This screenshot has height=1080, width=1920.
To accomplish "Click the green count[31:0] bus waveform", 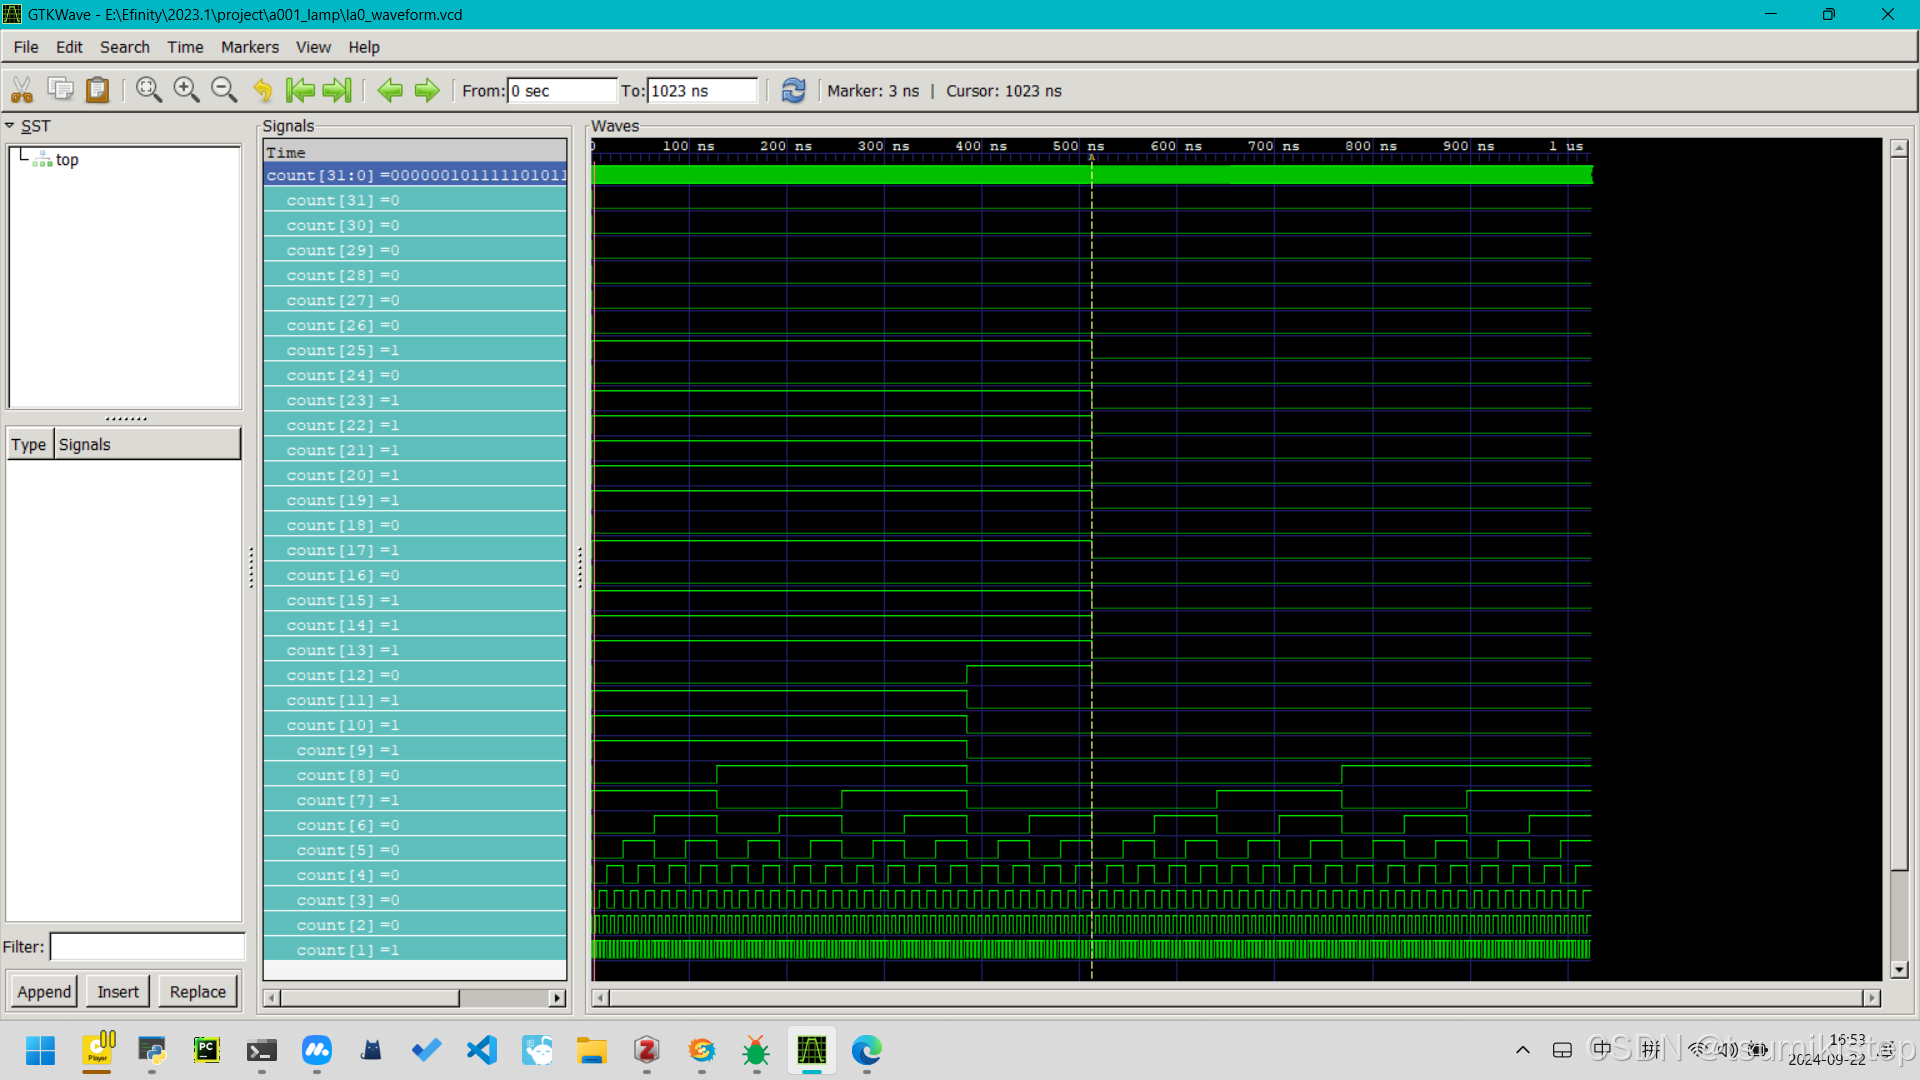I will coord(1092,175).
